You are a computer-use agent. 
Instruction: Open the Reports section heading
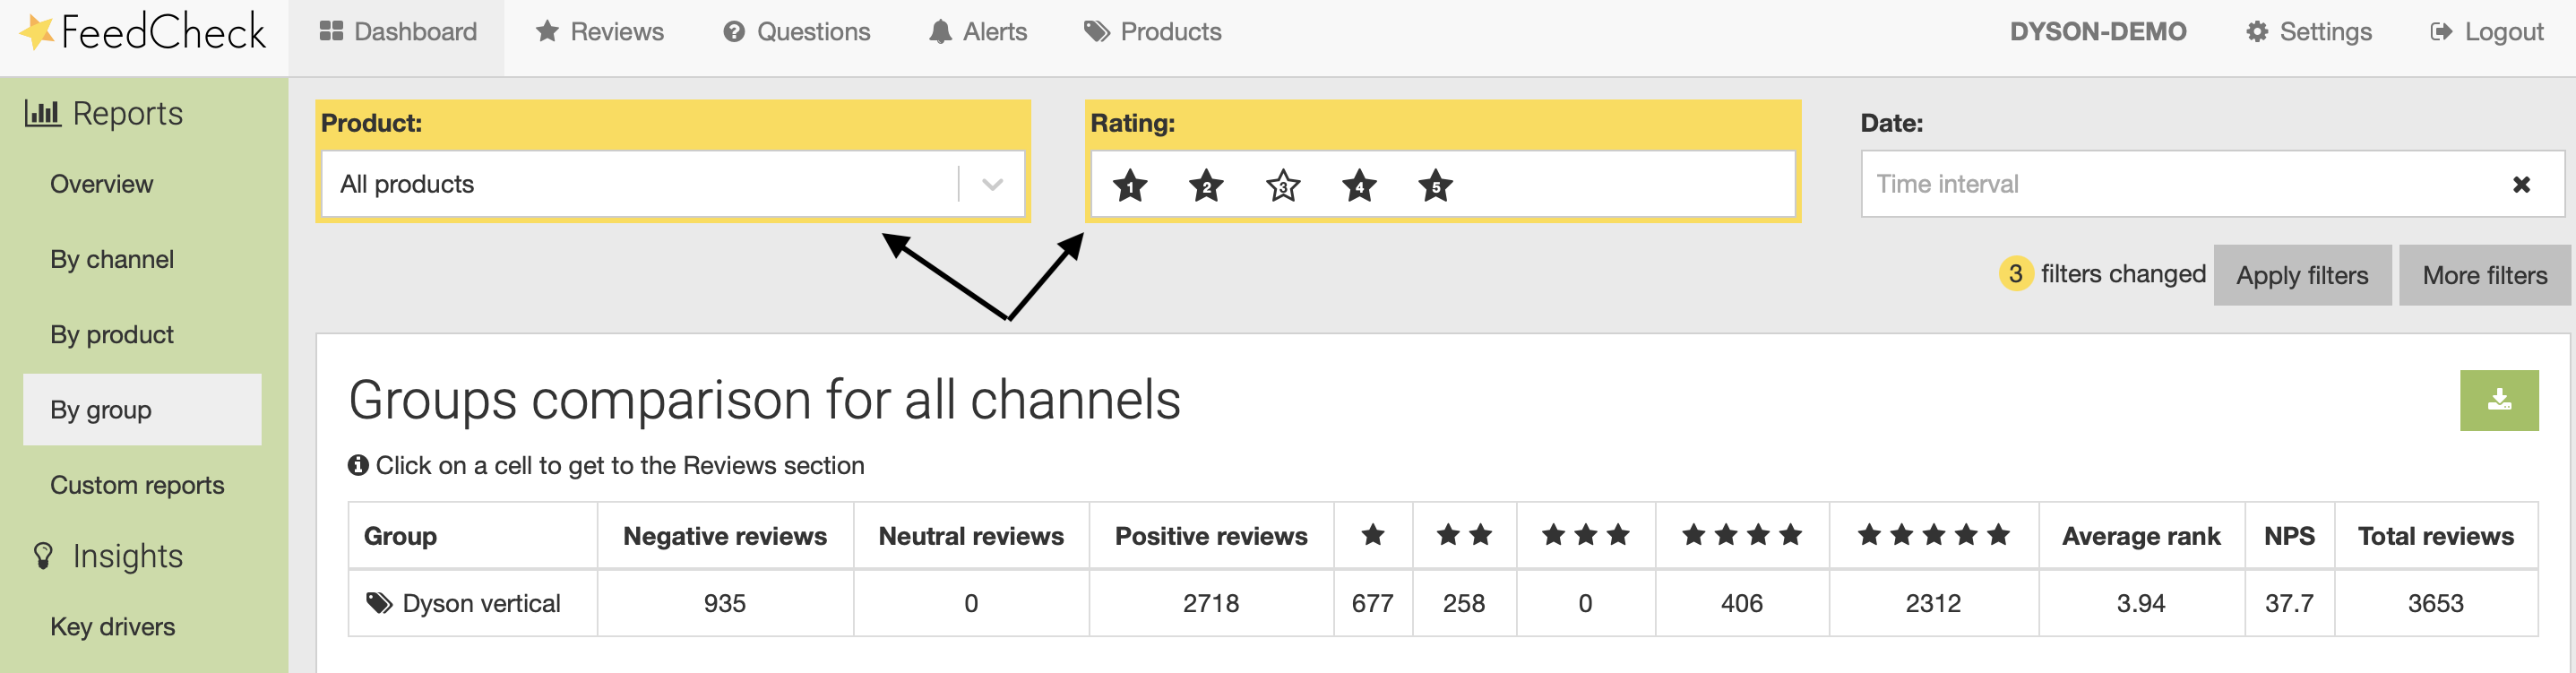(x=104, y=113)
